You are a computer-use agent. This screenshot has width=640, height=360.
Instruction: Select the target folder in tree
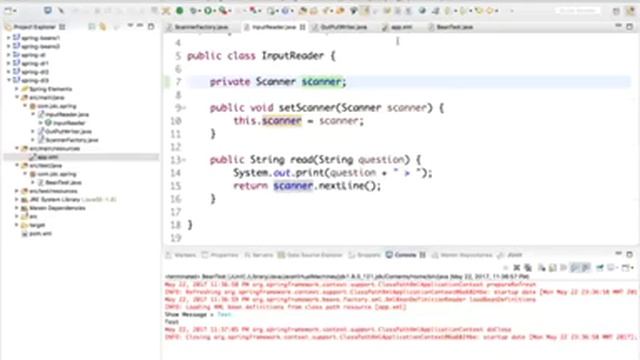[37, 225]
